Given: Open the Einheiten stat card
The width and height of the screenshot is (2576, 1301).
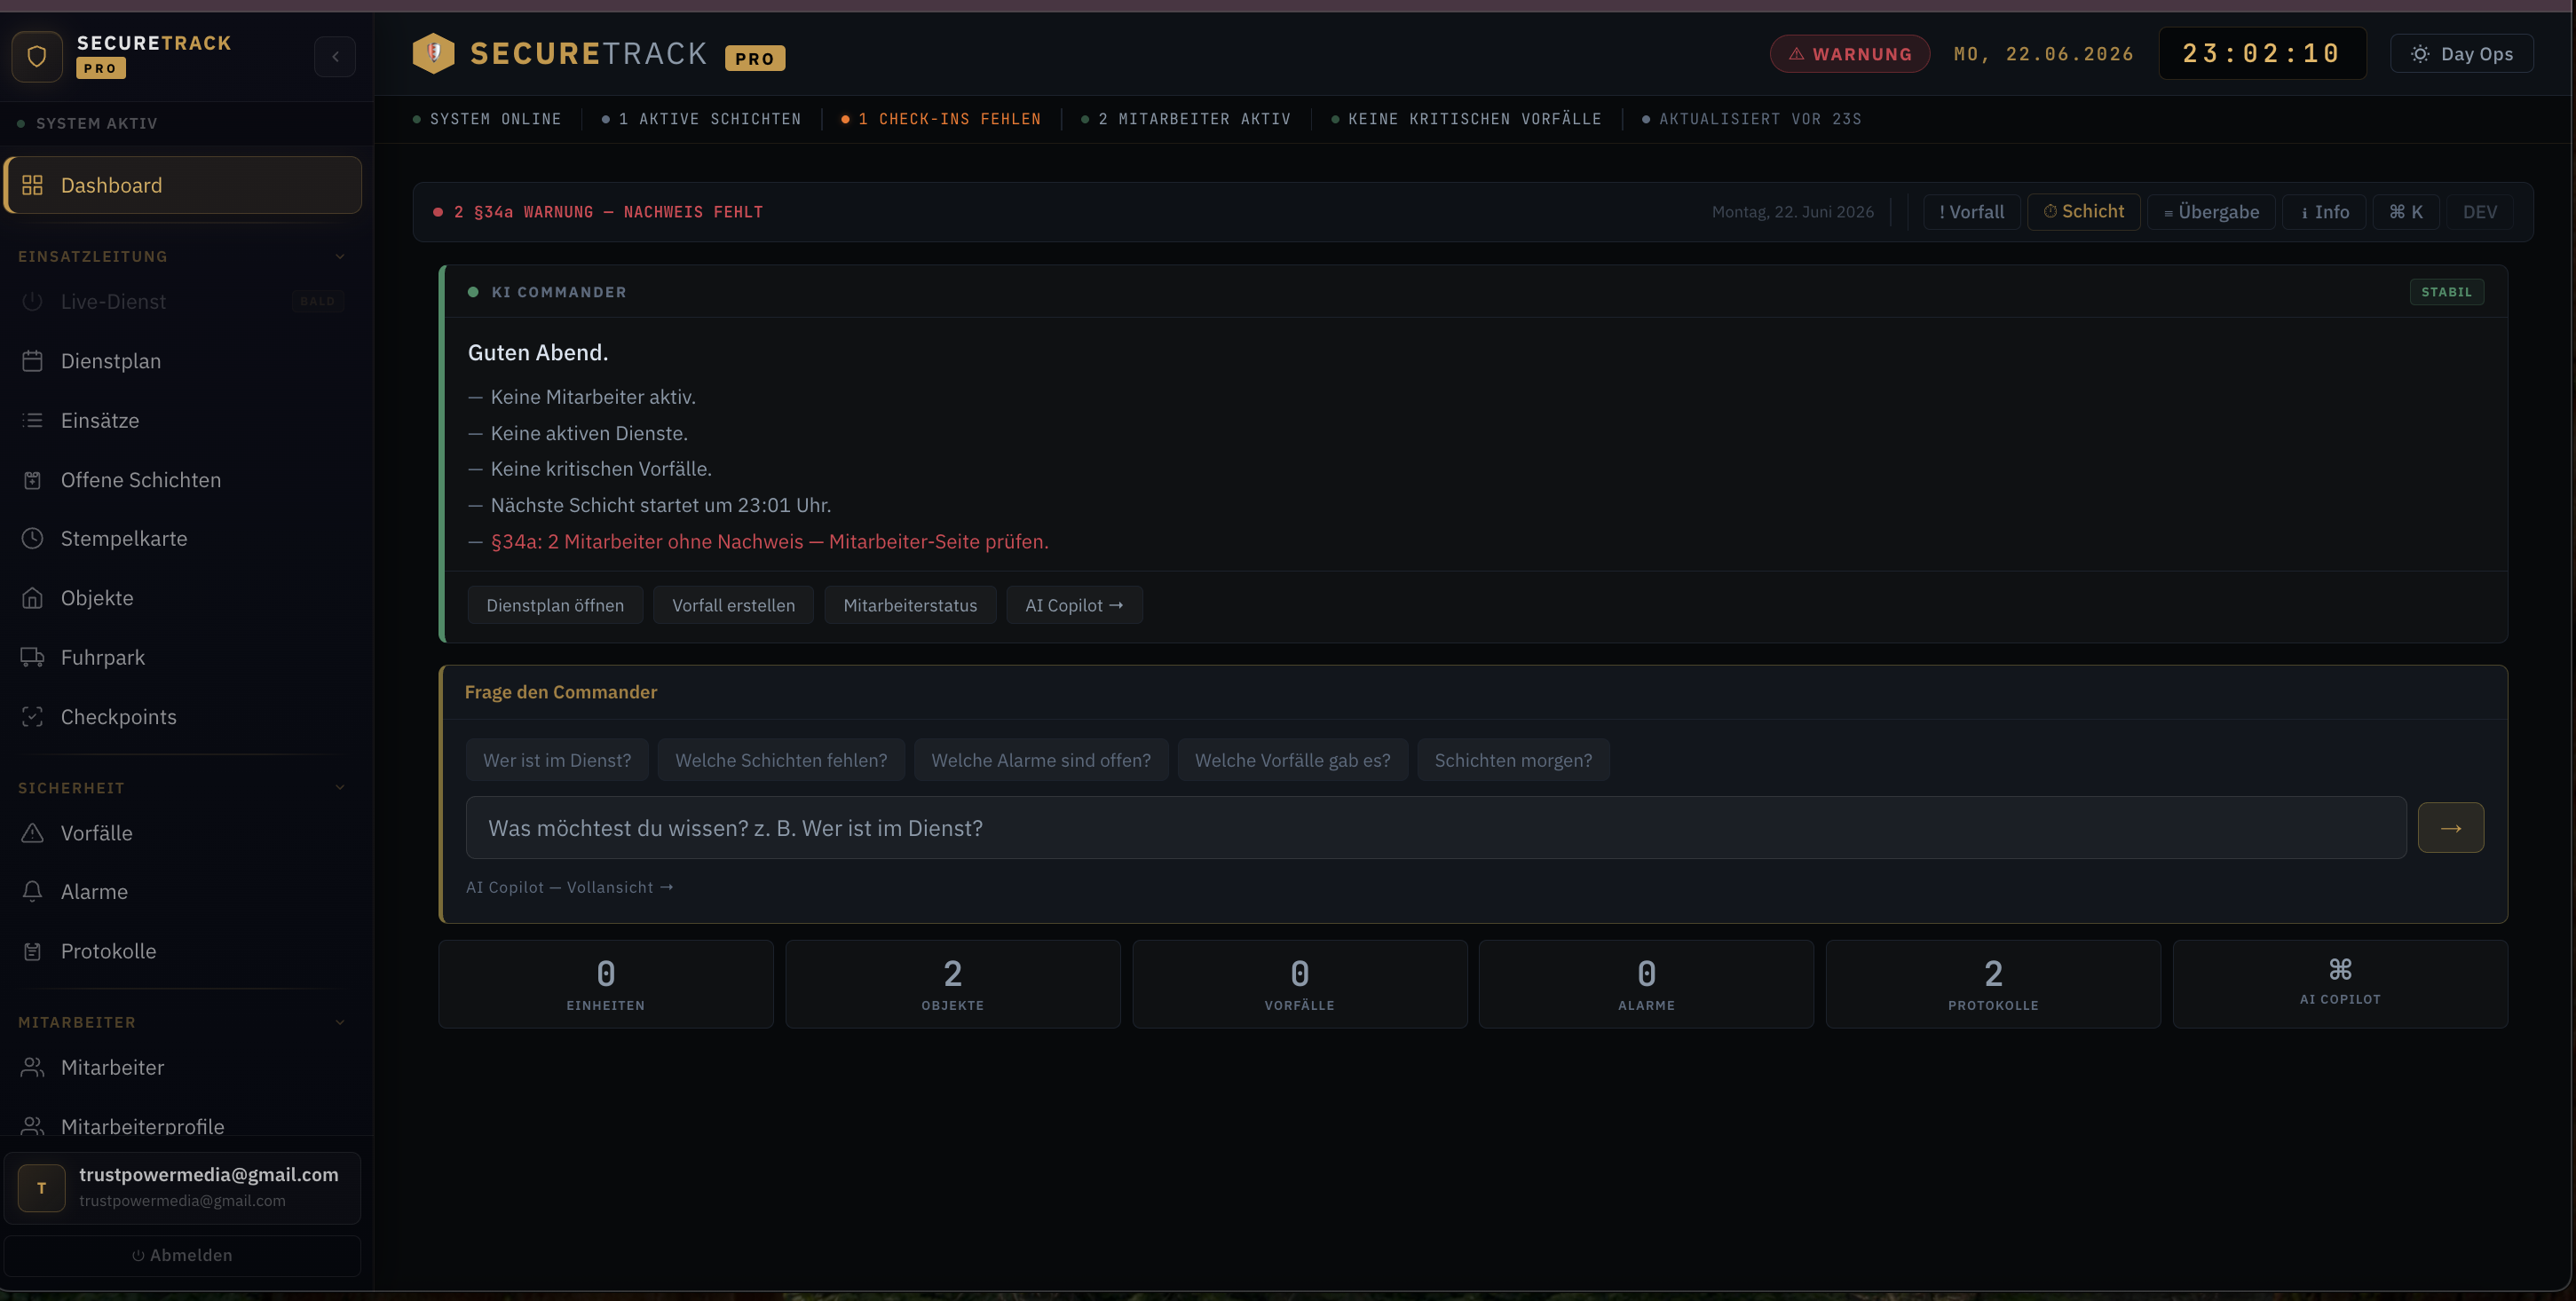Looking at the screenshot, I should (606, 984).
